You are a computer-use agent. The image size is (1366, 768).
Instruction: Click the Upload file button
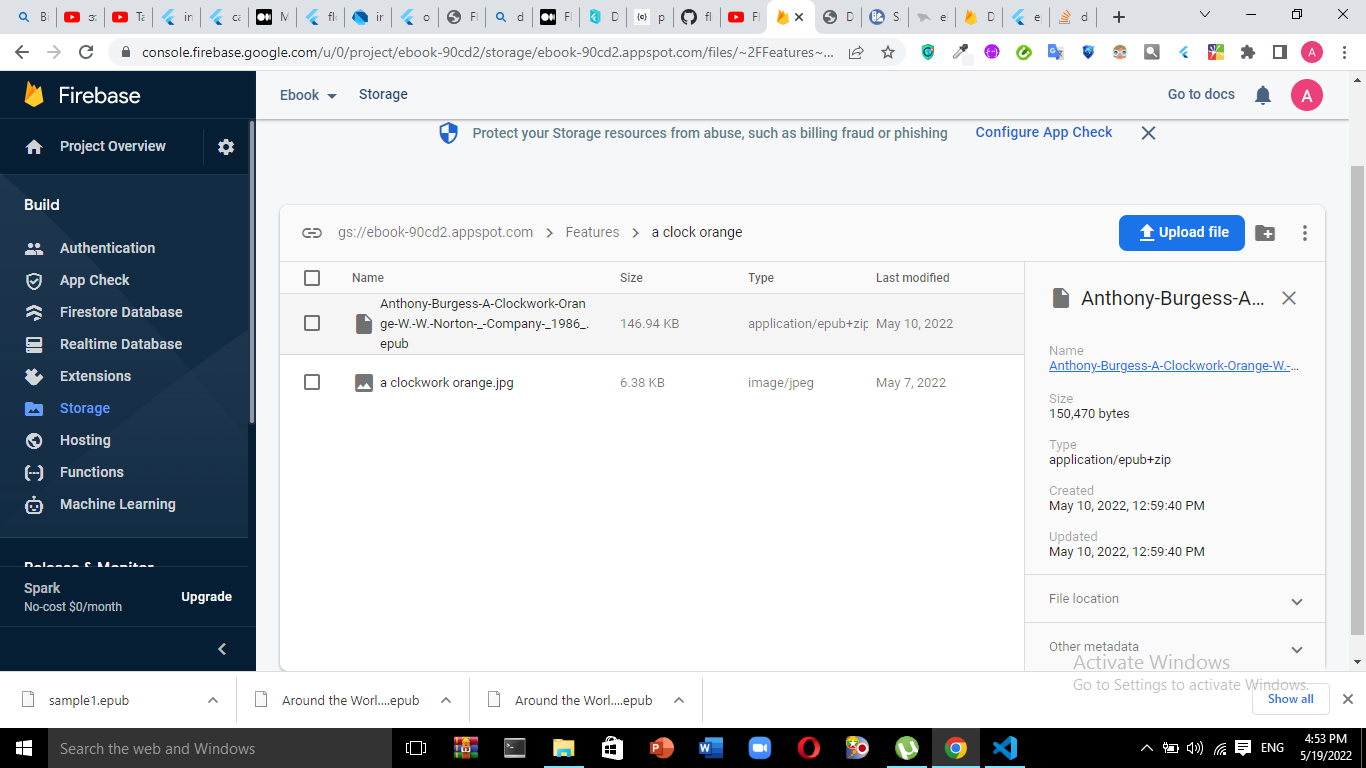pos(1182,233)
